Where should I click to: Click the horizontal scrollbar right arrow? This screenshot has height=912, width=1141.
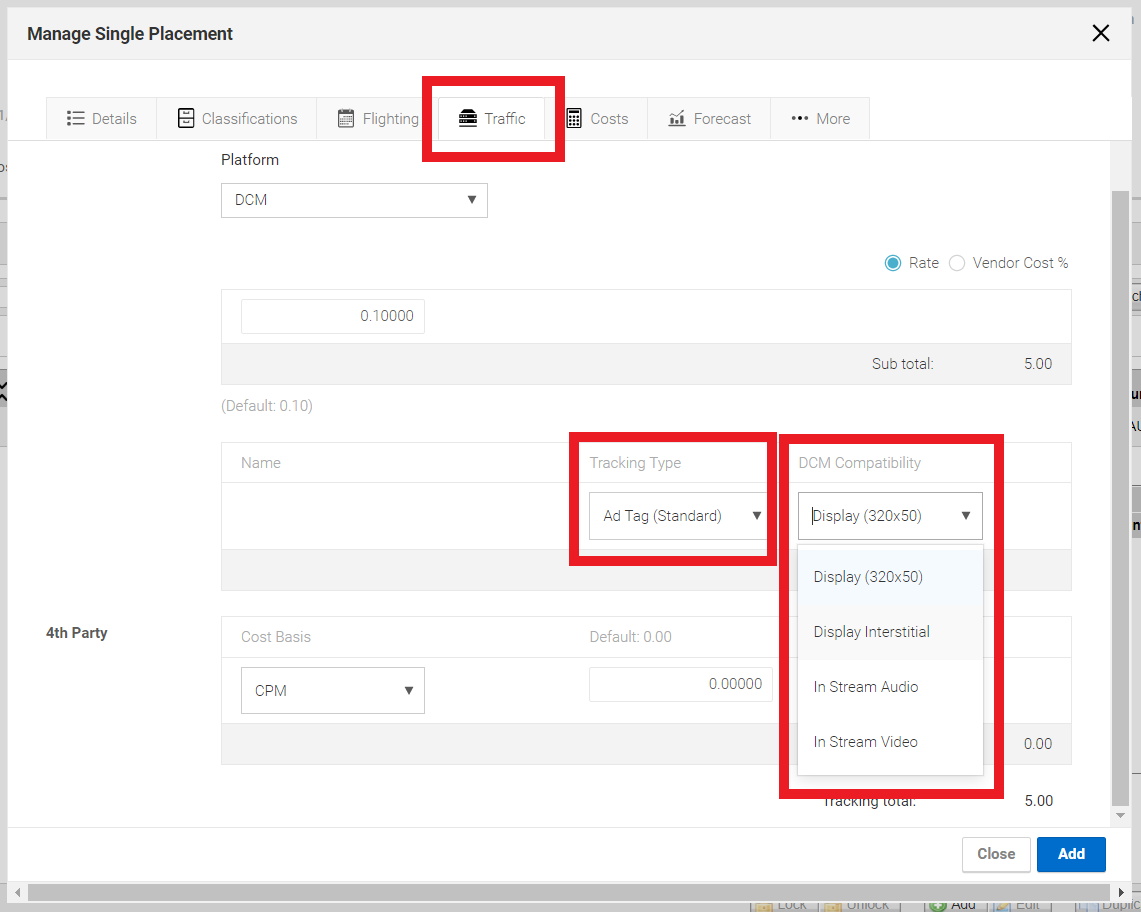pyautogui.click(x=1121, y=892)
